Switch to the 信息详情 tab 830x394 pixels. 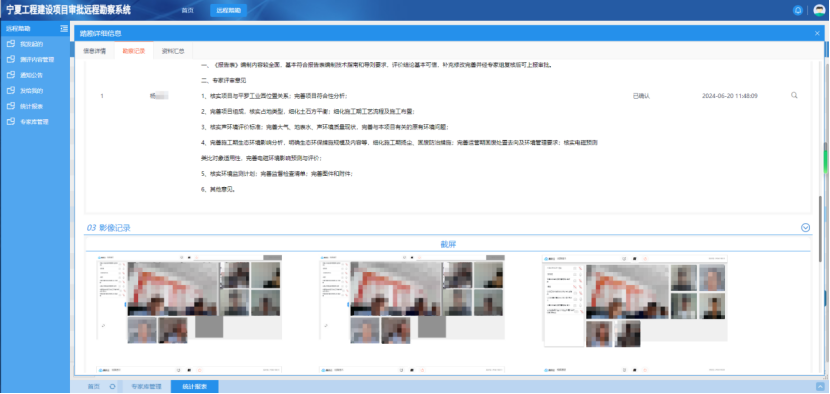pyautogui.click(x=95, y=51)
